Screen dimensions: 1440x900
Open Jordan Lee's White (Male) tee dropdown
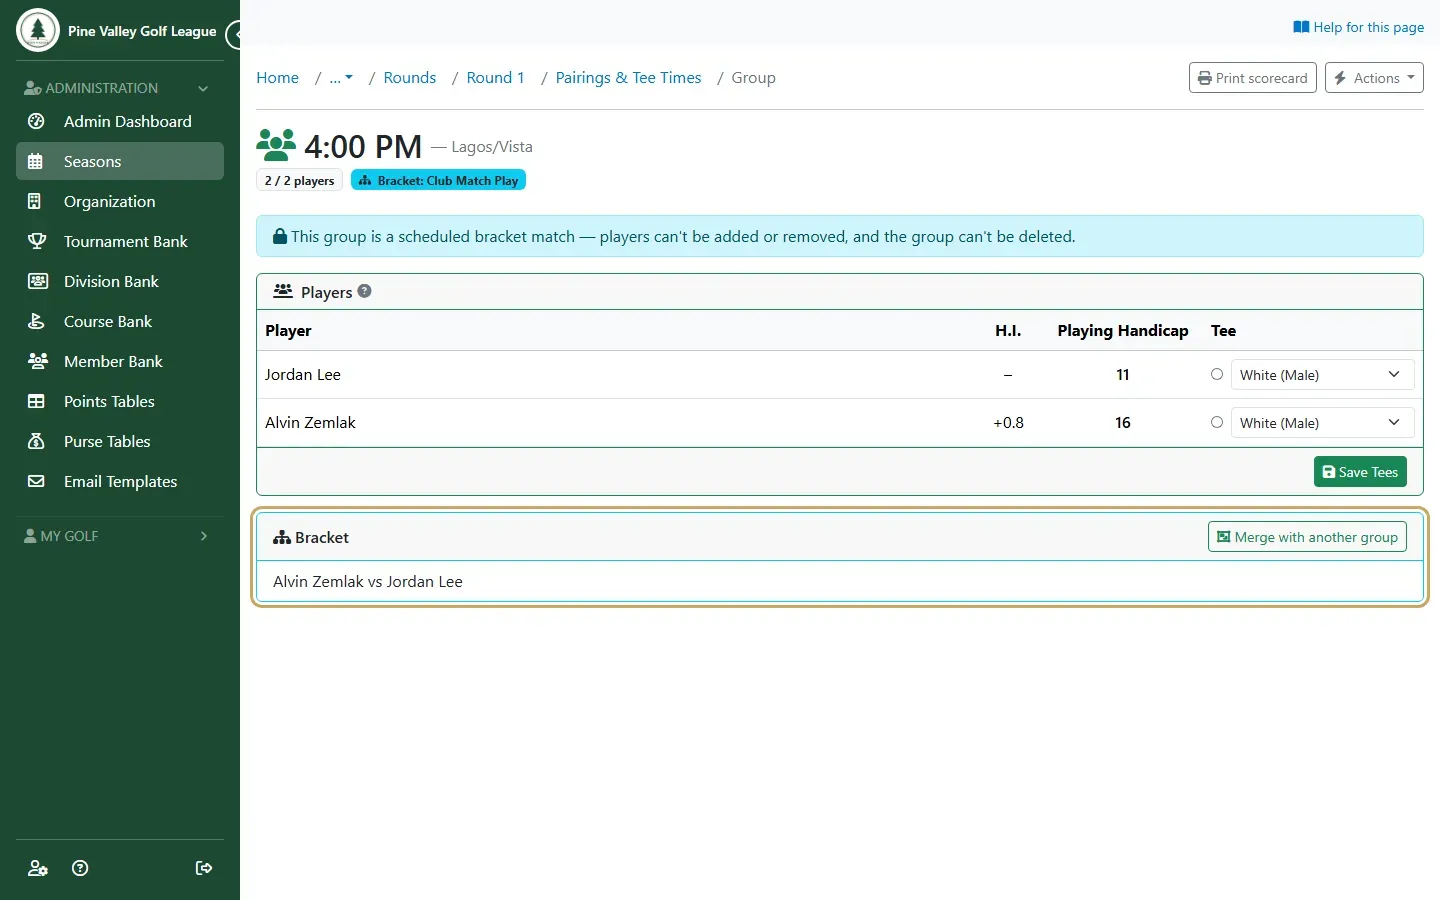(x=1322, y=375)
